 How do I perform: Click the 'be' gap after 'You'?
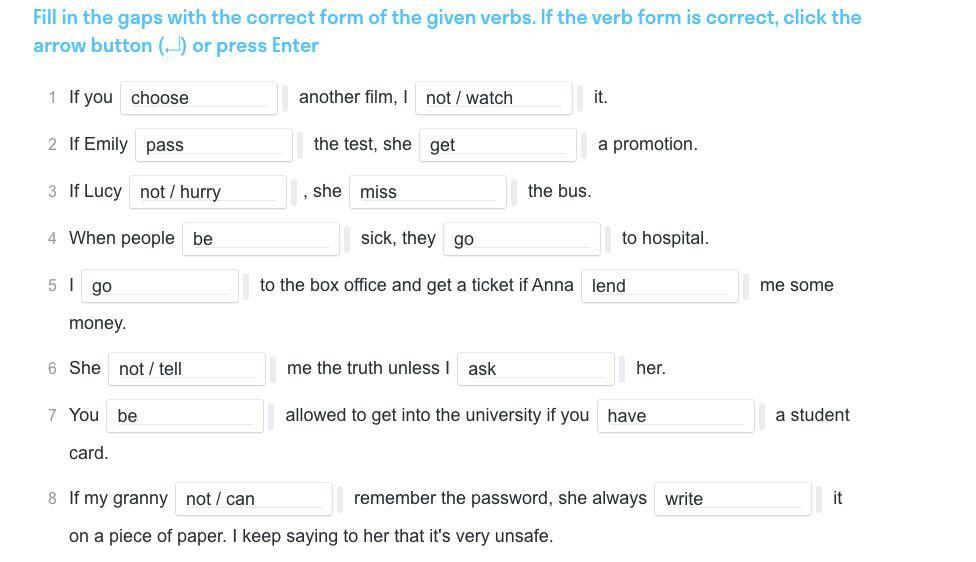(x=185, y=416)
